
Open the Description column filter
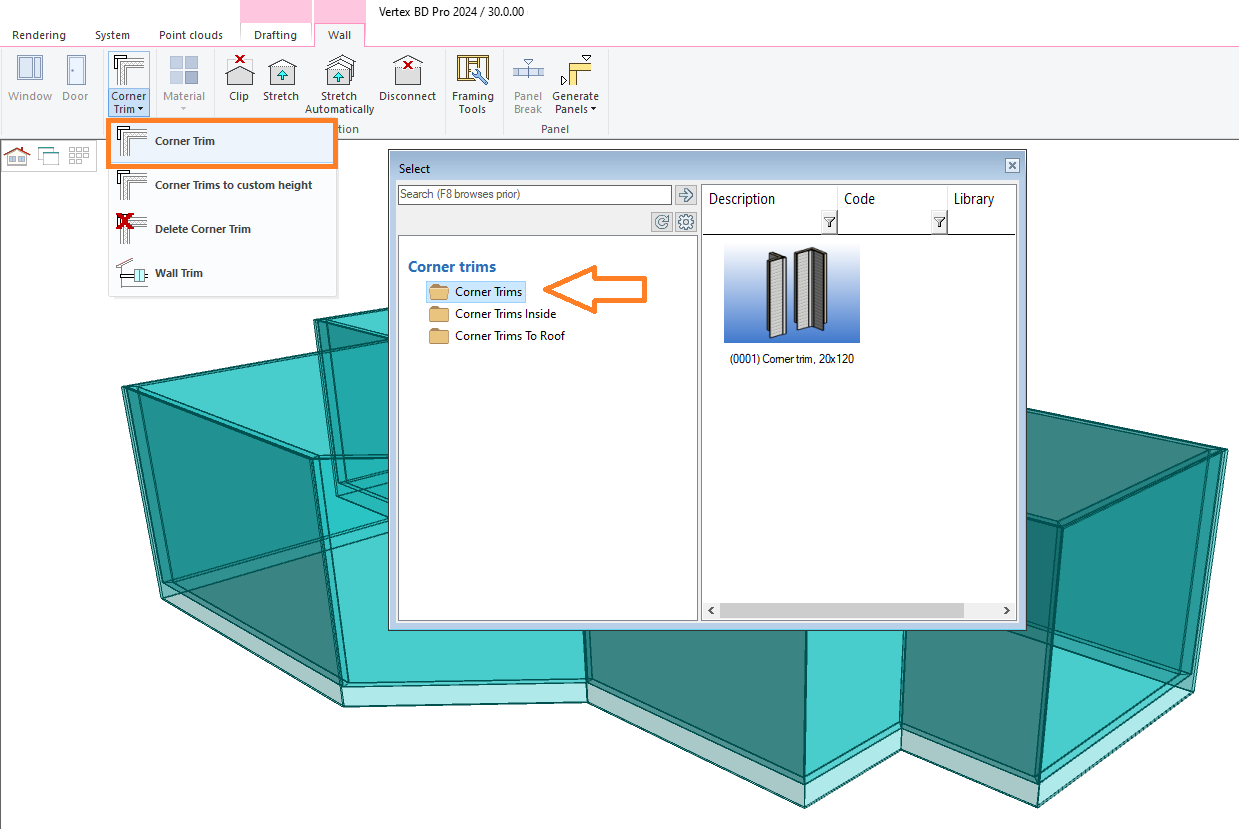pyautogui.click(x=829, y=222)
